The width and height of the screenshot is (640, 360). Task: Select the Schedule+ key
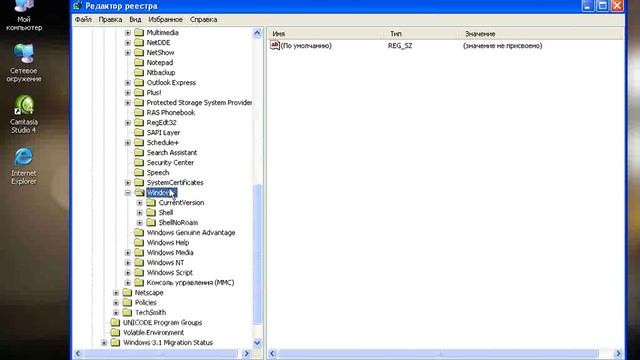click(162, 142)
